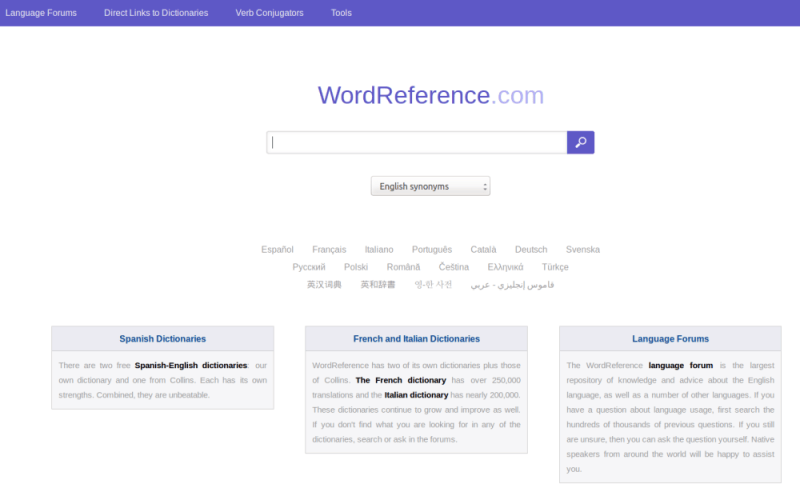Switch site language to Română
Screen dimensions: 800x492
click(x=403, y=267)
